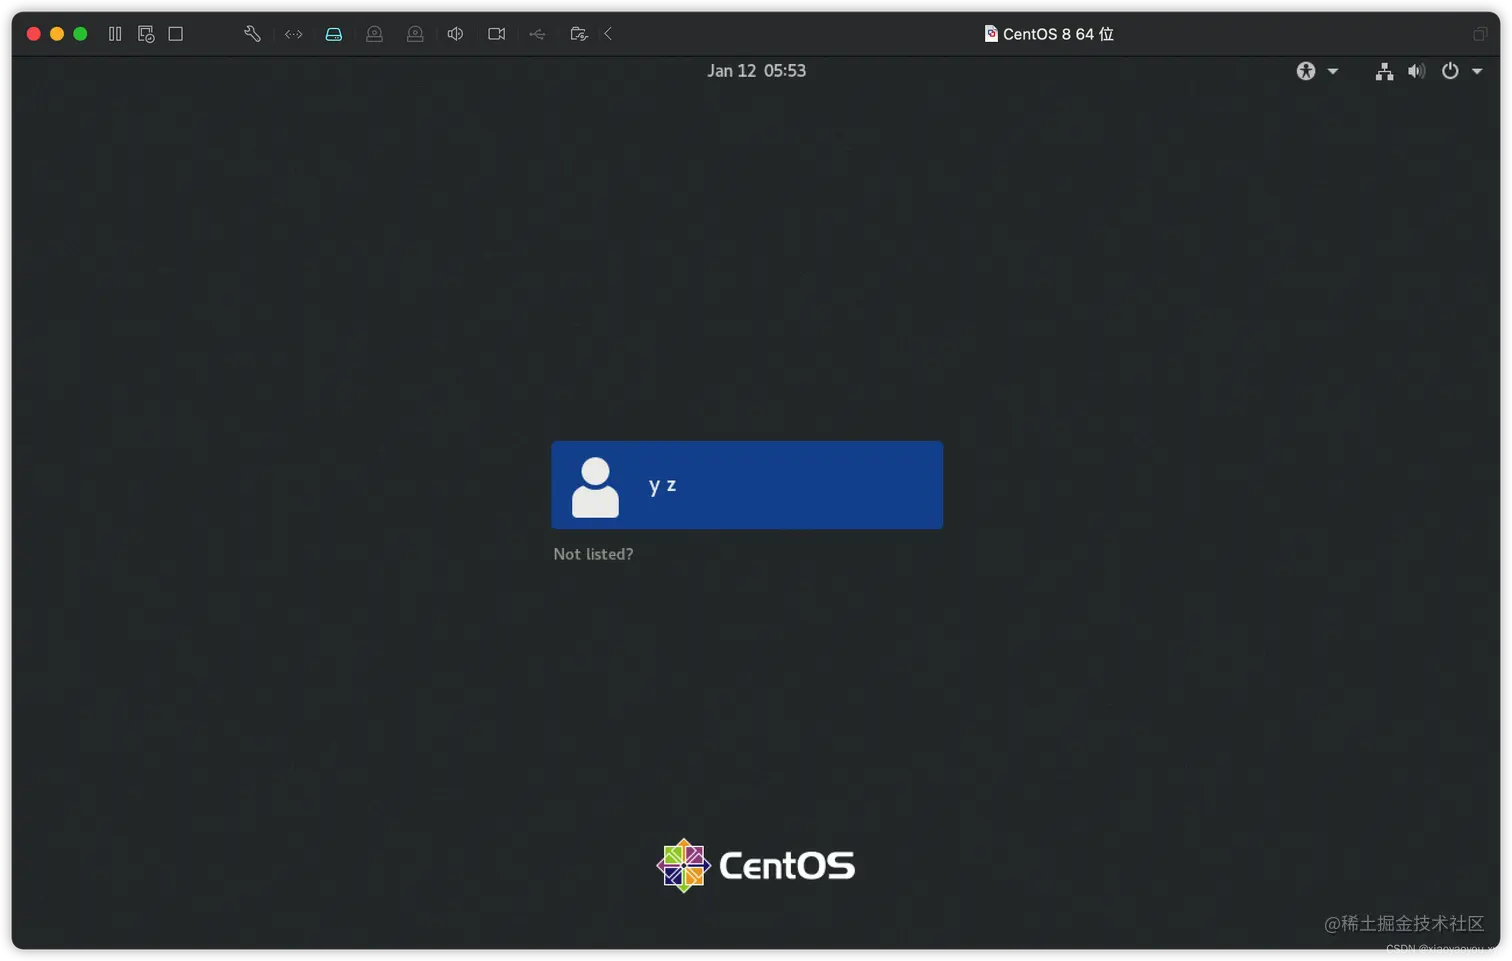Click the square view mode icon
The width and height of the screenshot is (1512, 961).
point(176,34)
